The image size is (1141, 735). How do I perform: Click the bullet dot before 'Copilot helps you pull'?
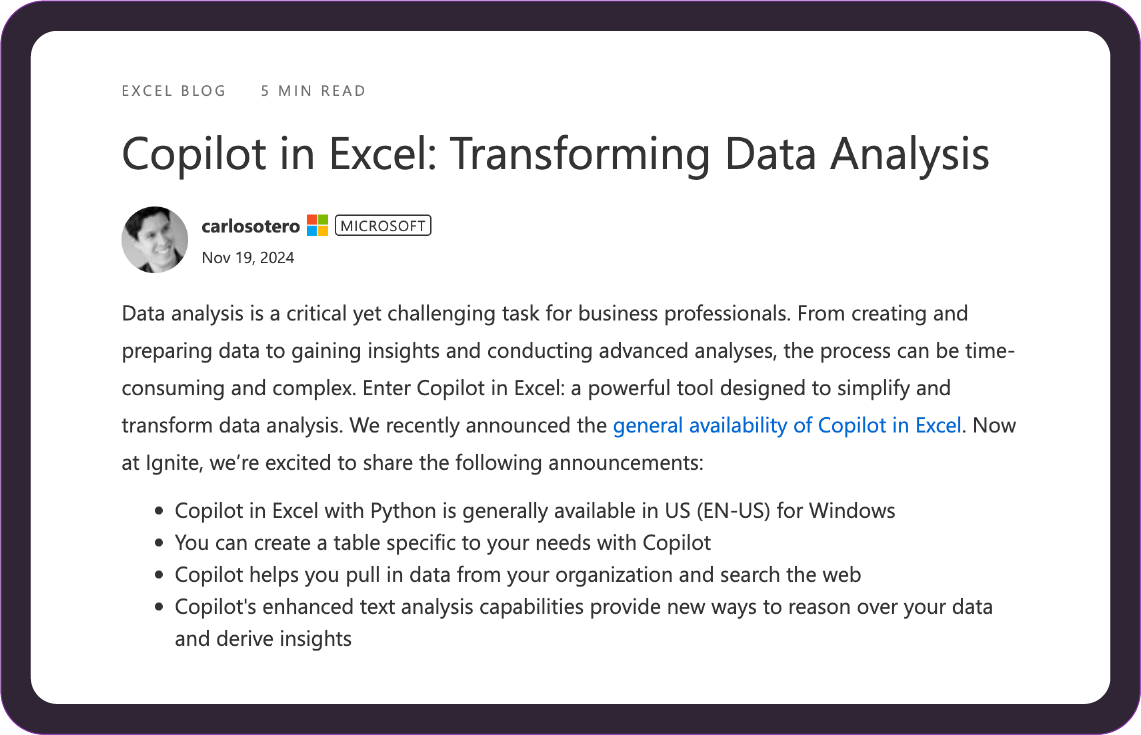(x=159, y=576)
